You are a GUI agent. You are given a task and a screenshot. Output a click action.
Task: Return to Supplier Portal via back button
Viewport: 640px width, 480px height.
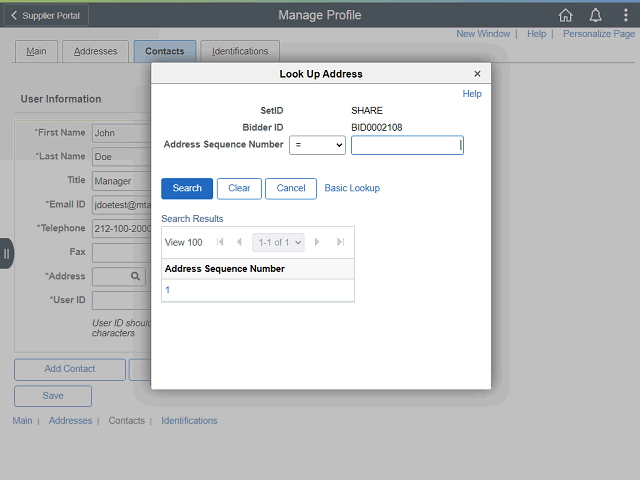tap(46, 16)
